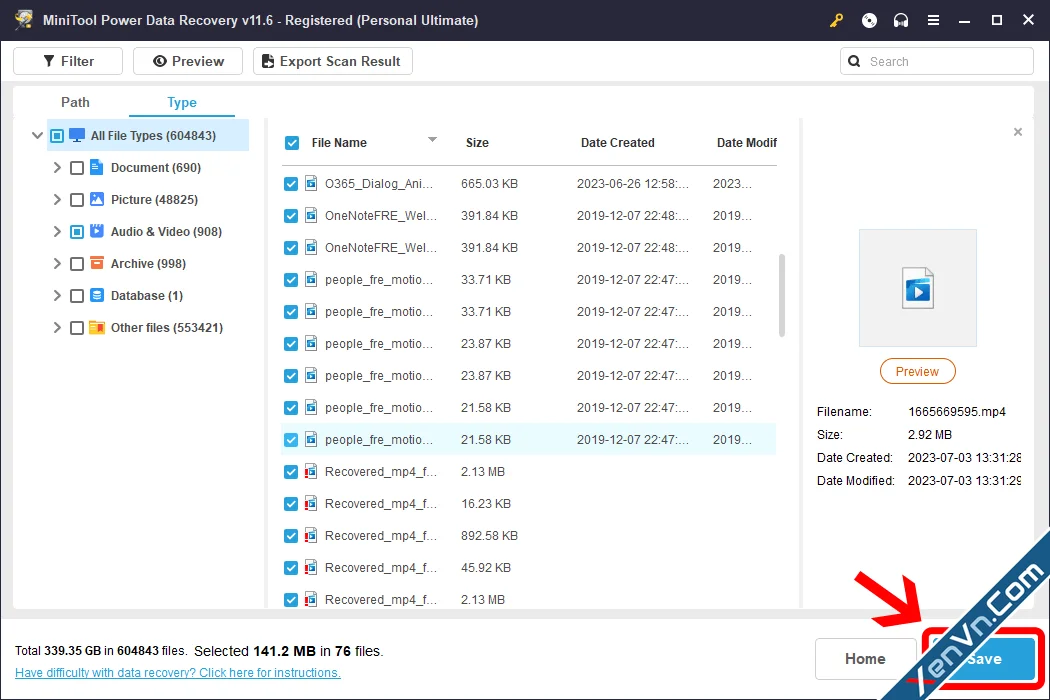Click the File Name sort arrow
1050x700 pixels.
433,139
